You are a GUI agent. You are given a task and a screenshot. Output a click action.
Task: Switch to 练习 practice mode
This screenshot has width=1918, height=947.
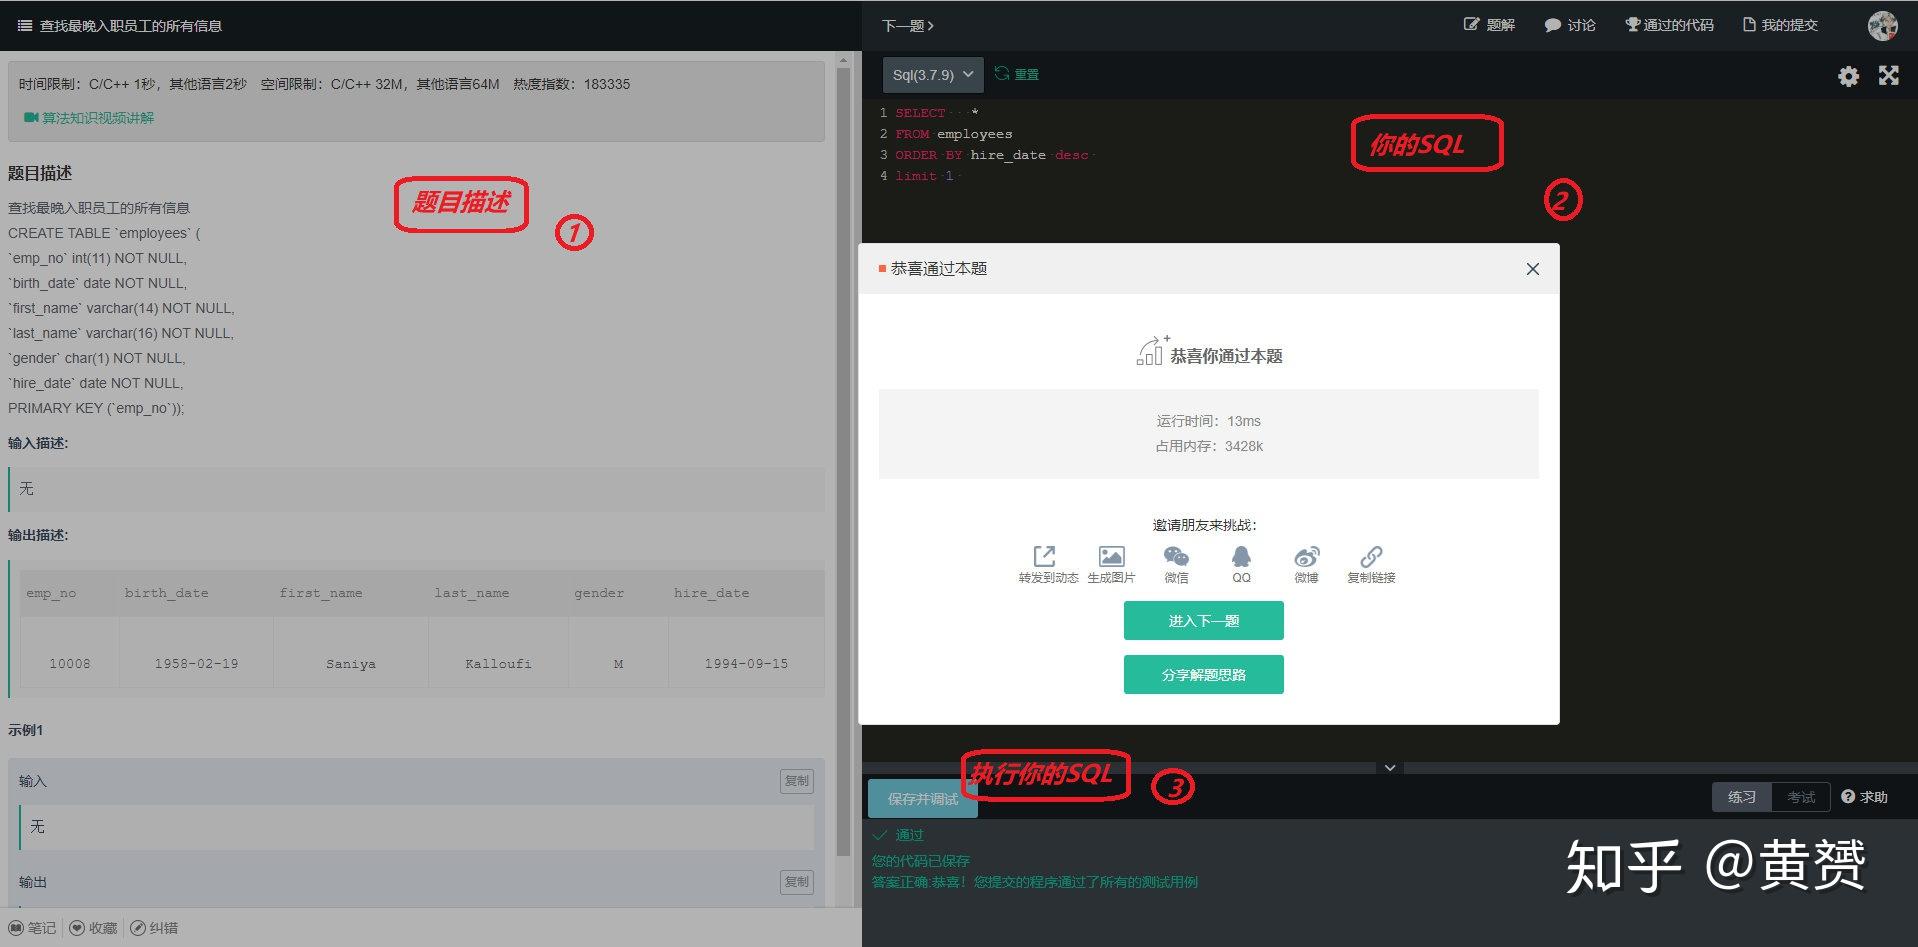click(x=1742, y=797)
